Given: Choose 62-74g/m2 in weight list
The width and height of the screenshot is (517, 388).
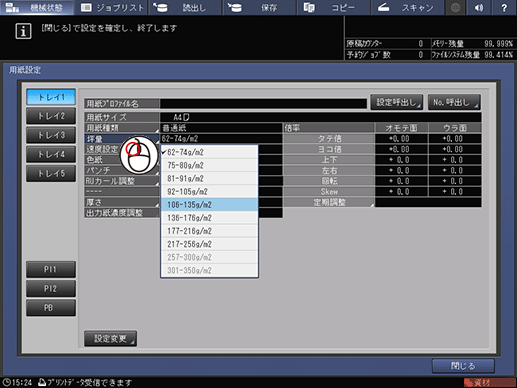Looking at the screenshot, I should tap(209, 152).
